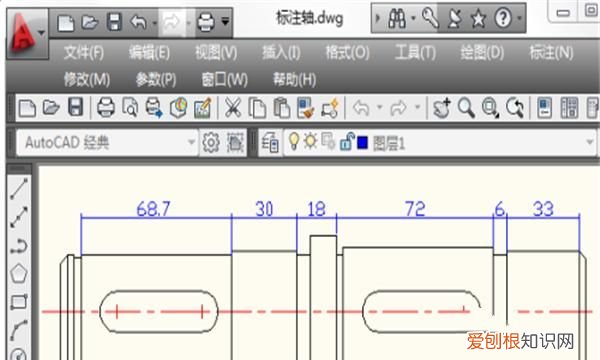Click Undo arrow in standard toolbar
Screen dimensions: 600x360
pos(361,108)
